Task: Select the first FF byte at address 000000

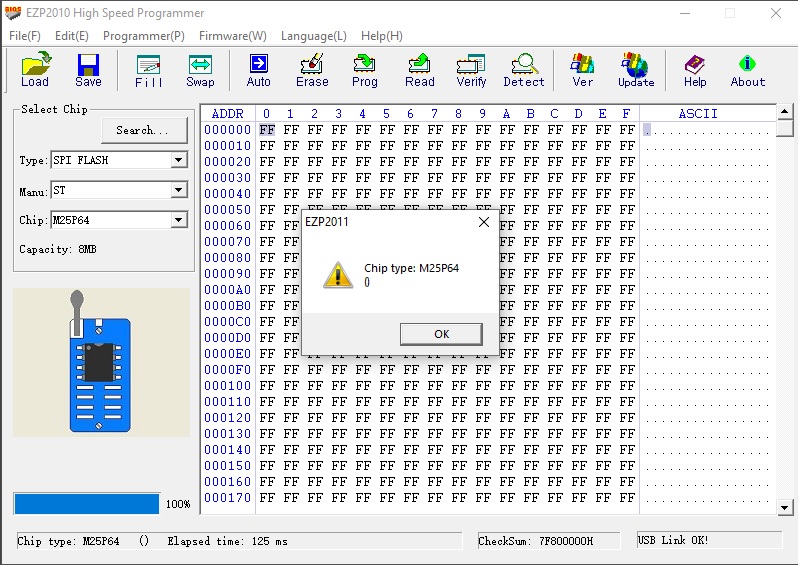Action: point(267,130)
